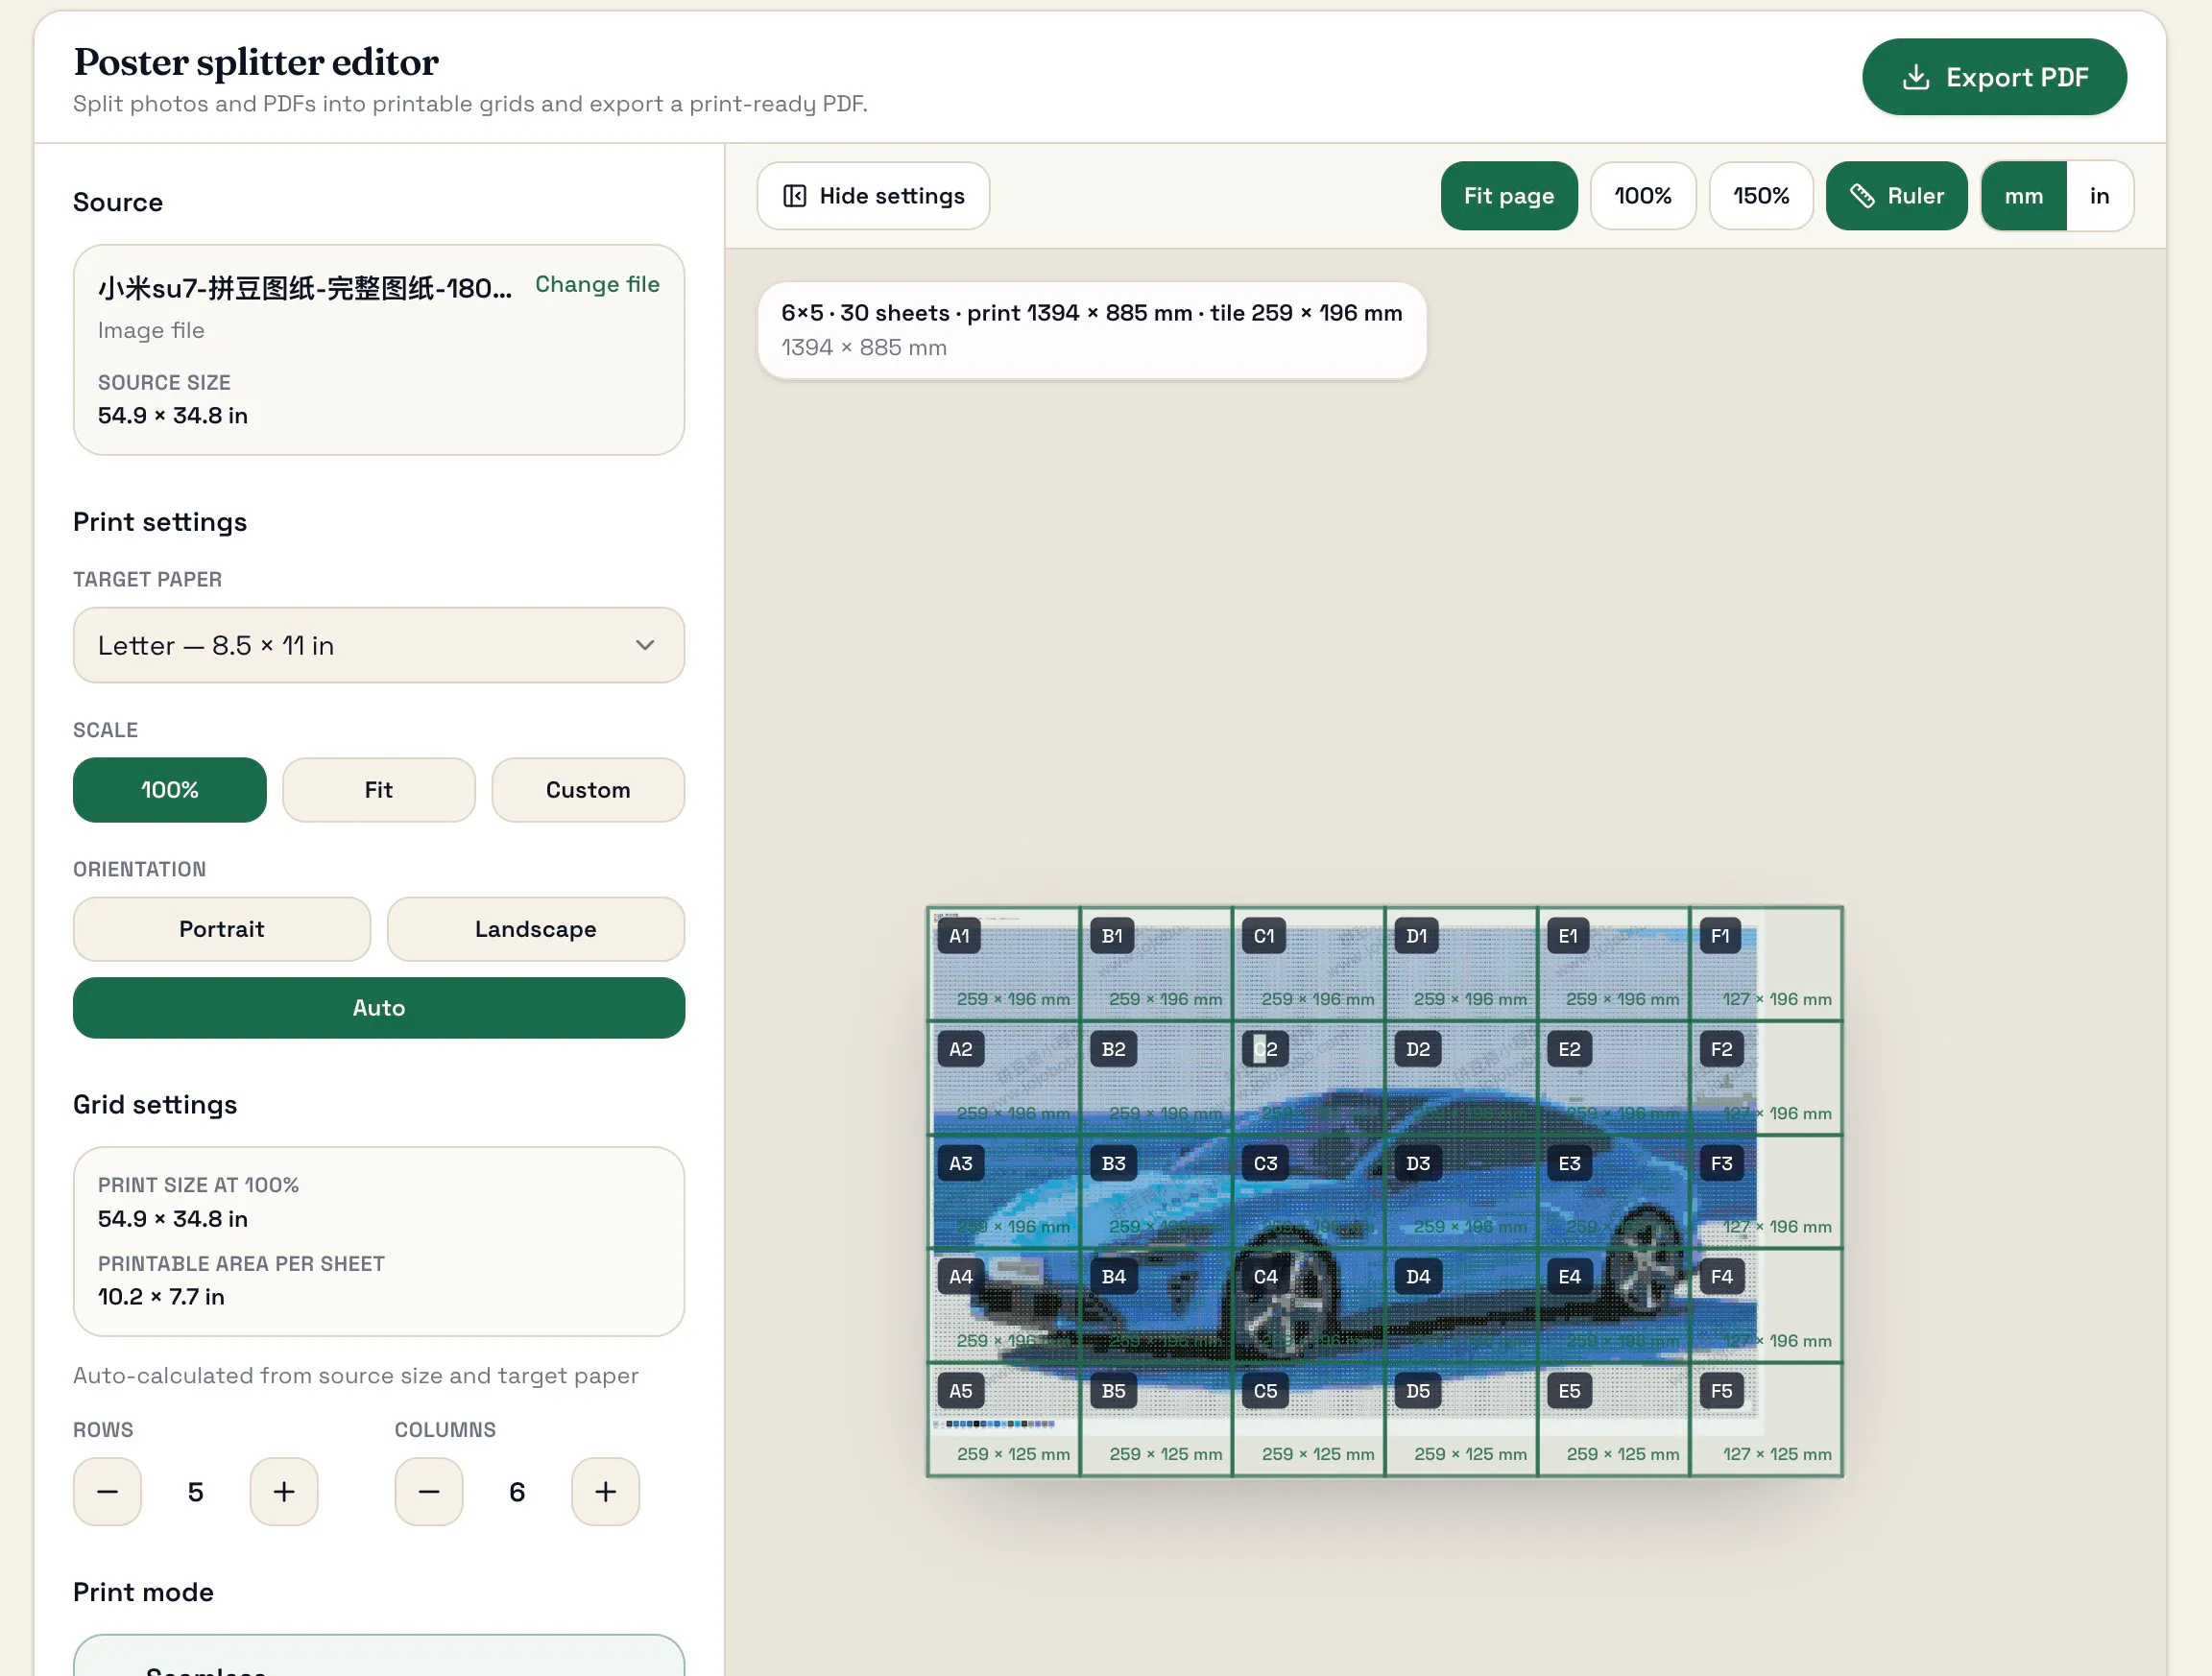Set preview zoom to 150%
Screen dimensions: 2212x1676
[1761, 196]
